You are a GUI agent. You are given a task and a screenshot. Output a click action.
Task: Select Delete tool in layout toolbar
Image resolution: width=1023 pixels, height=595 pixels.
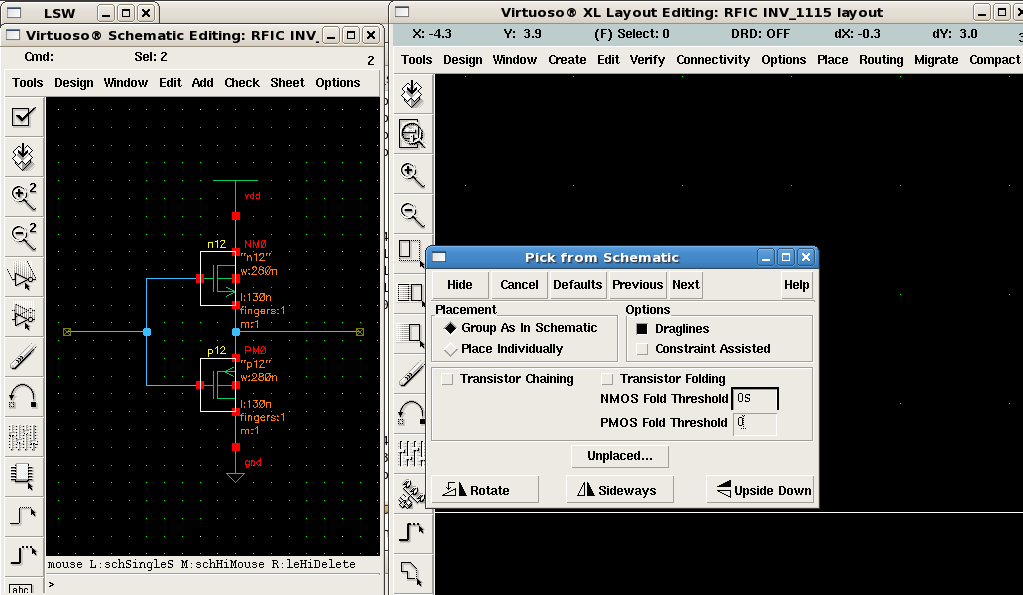pos(411,373)
